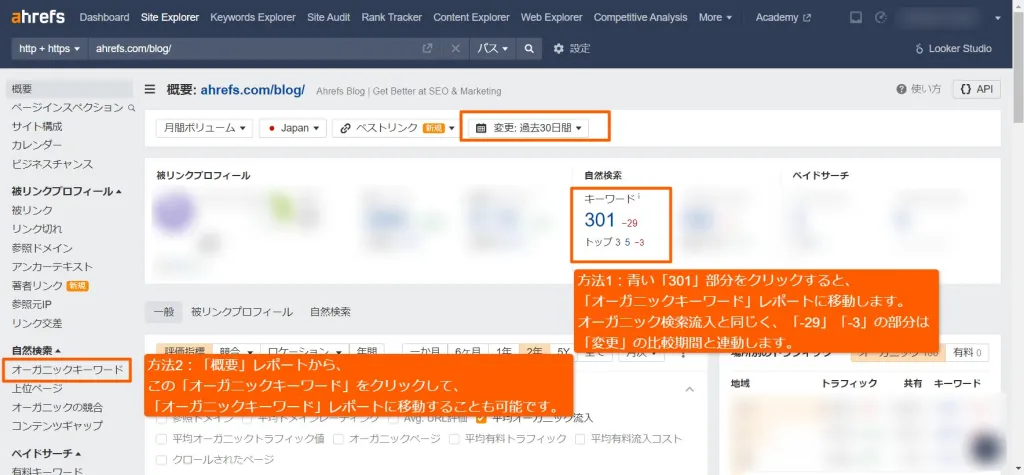Open Looker Studio integration

pyautogui.click(x=953, y=48)
